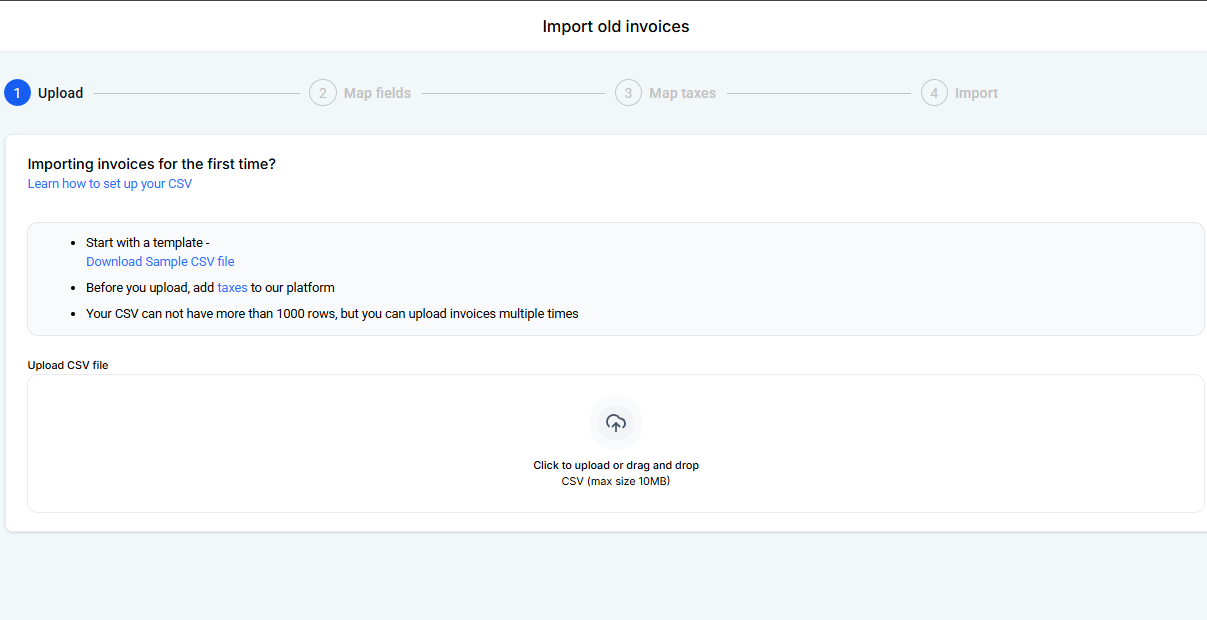Switch to the Map taxes step label
The image size is (1207, 620).
point(682,93)
